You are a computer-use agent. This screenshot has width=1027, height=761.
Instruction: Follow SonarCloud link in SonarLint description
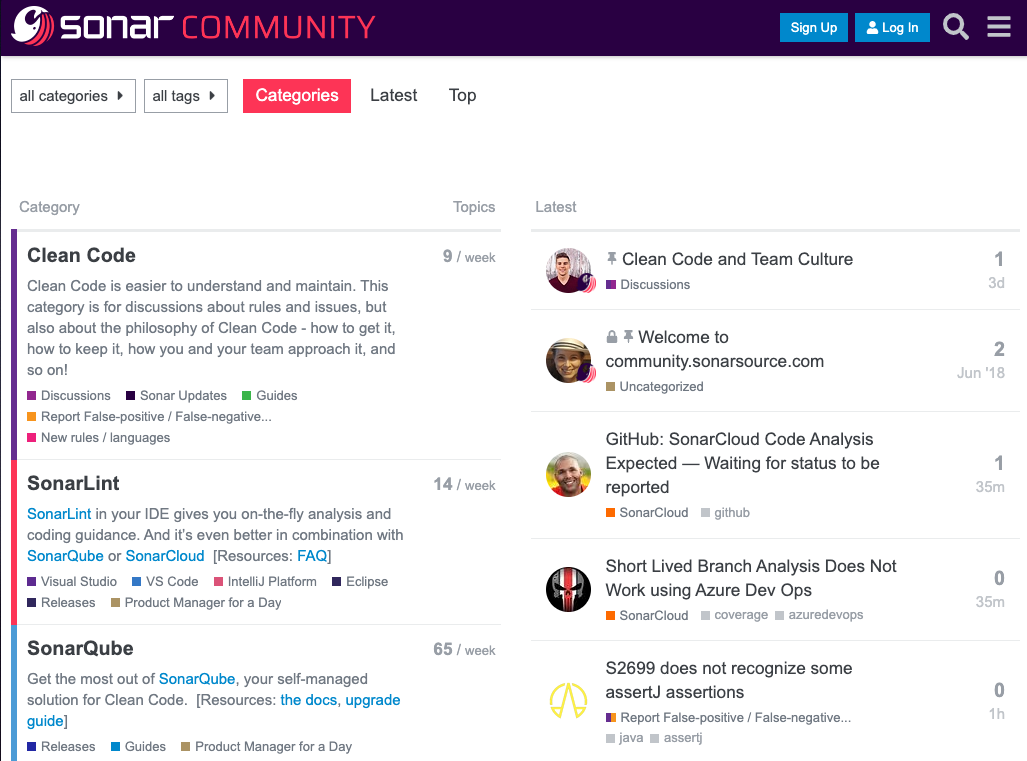coord(165,556)
